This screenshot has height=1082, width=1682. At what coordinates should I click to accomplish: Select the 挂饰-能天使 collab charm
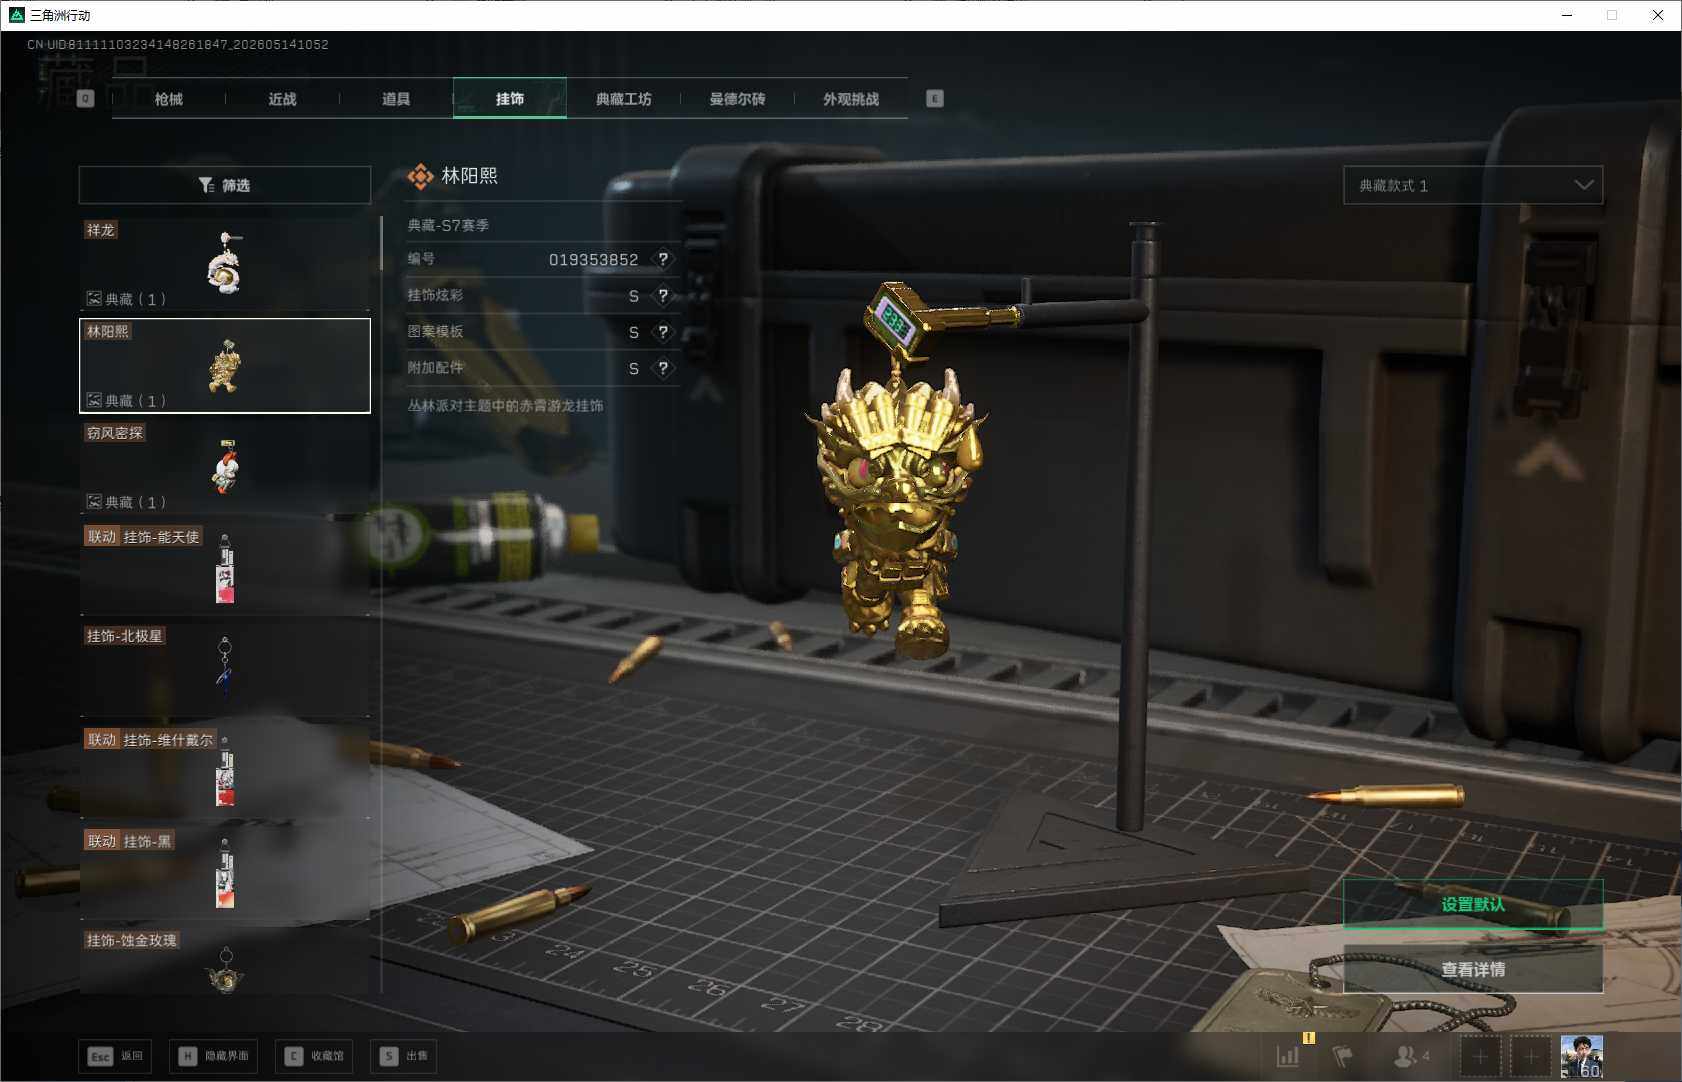tap(225, 569)
